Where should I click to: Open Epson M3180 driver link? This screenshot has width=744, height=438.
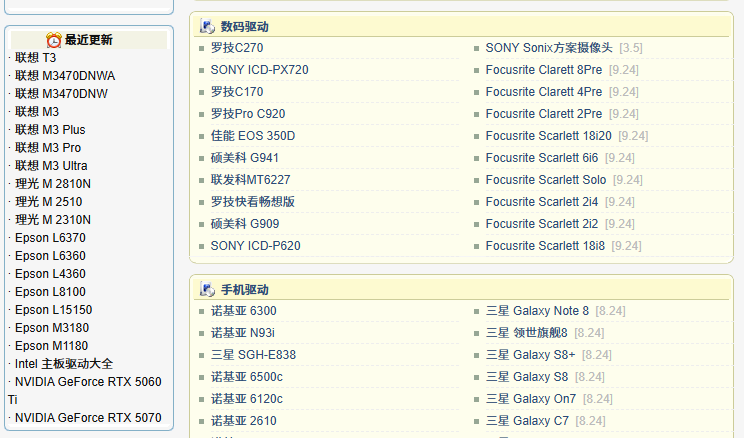click(52, 328)
